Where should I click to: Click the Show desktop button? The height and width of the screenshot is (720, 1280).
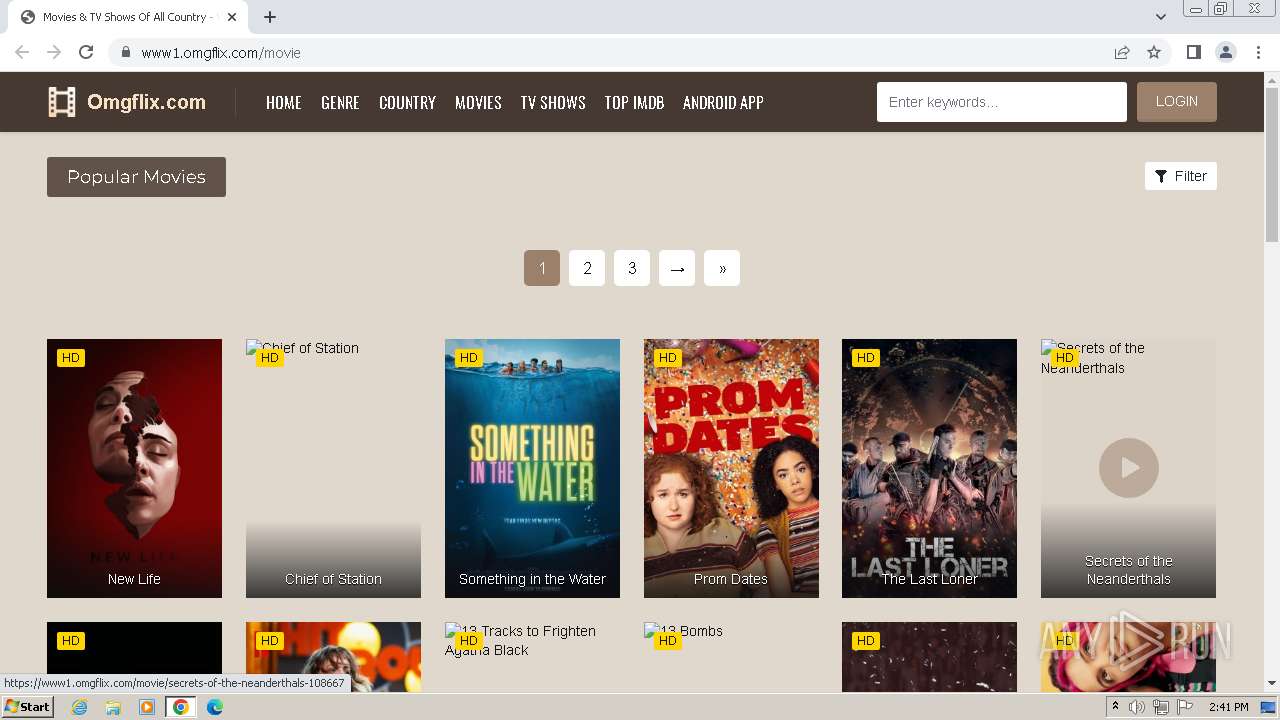click(1270, 707)
